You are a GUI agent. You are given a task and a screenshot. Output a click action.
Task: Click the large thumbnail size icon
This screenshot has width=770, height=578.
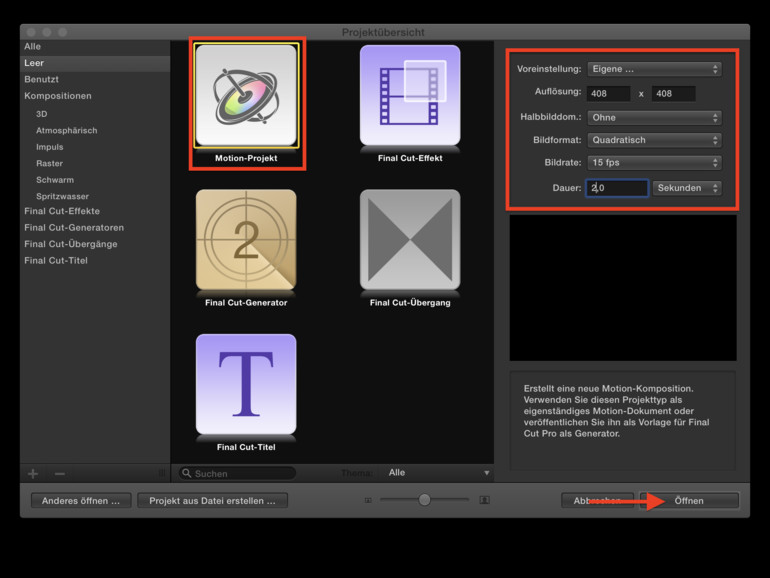pyautogui.click(x=484, y=500)
